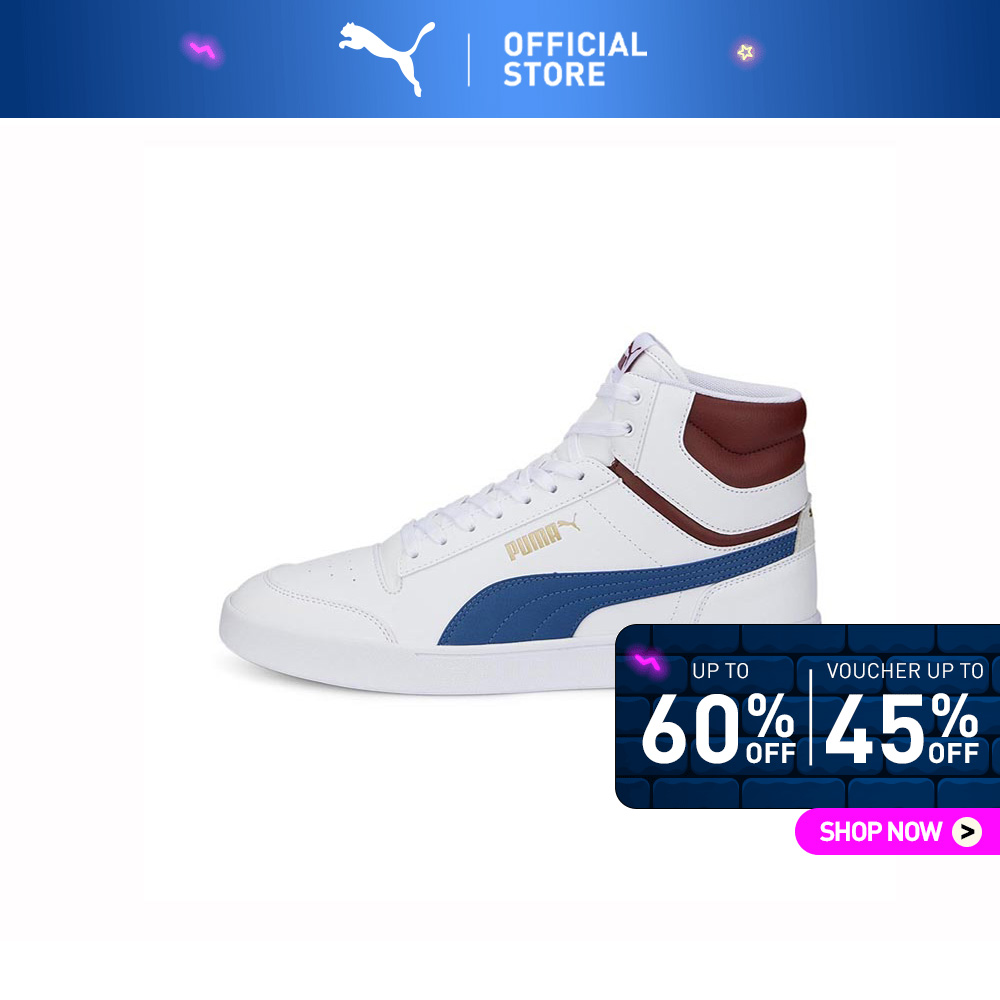Click the glowing star icon in header
The image size is (1000, 1000).
(746, 52)
